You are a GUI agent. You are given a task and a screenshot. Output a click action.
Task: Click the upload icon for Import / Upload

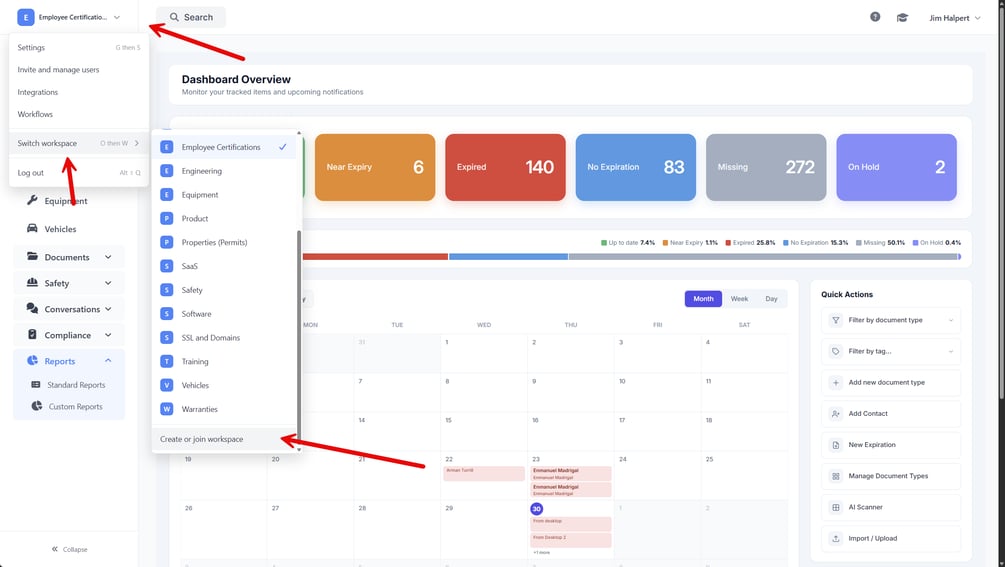click(836, 538)
